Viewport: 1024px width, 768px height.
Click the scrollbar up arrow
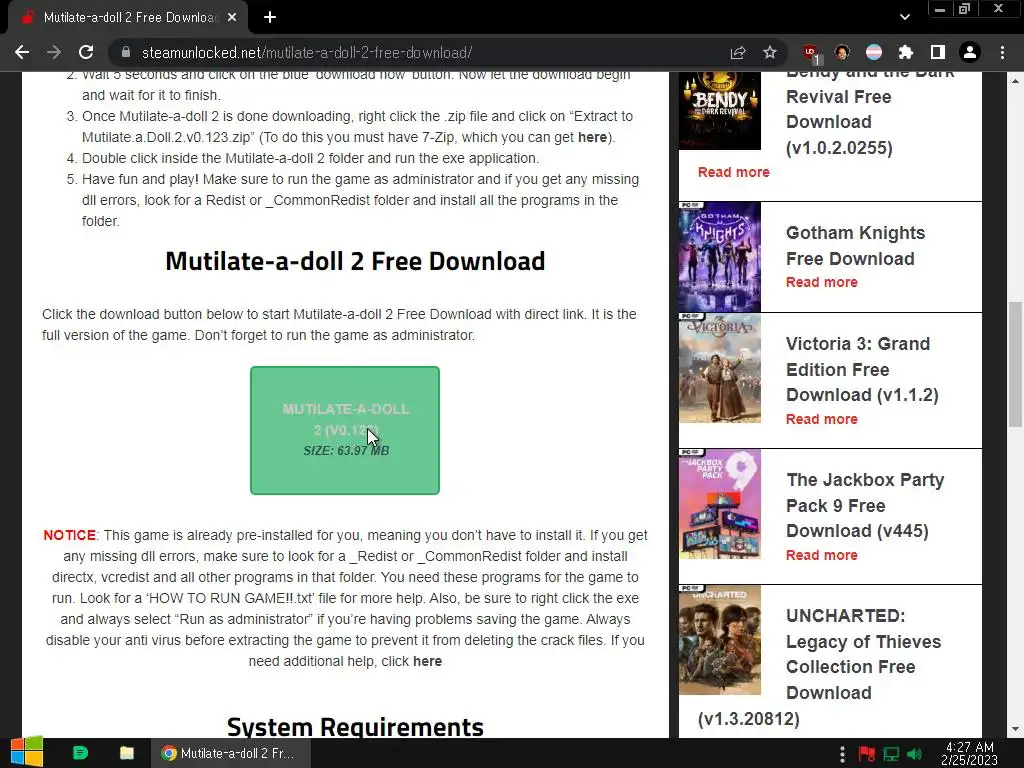[x=1014, y=81]
